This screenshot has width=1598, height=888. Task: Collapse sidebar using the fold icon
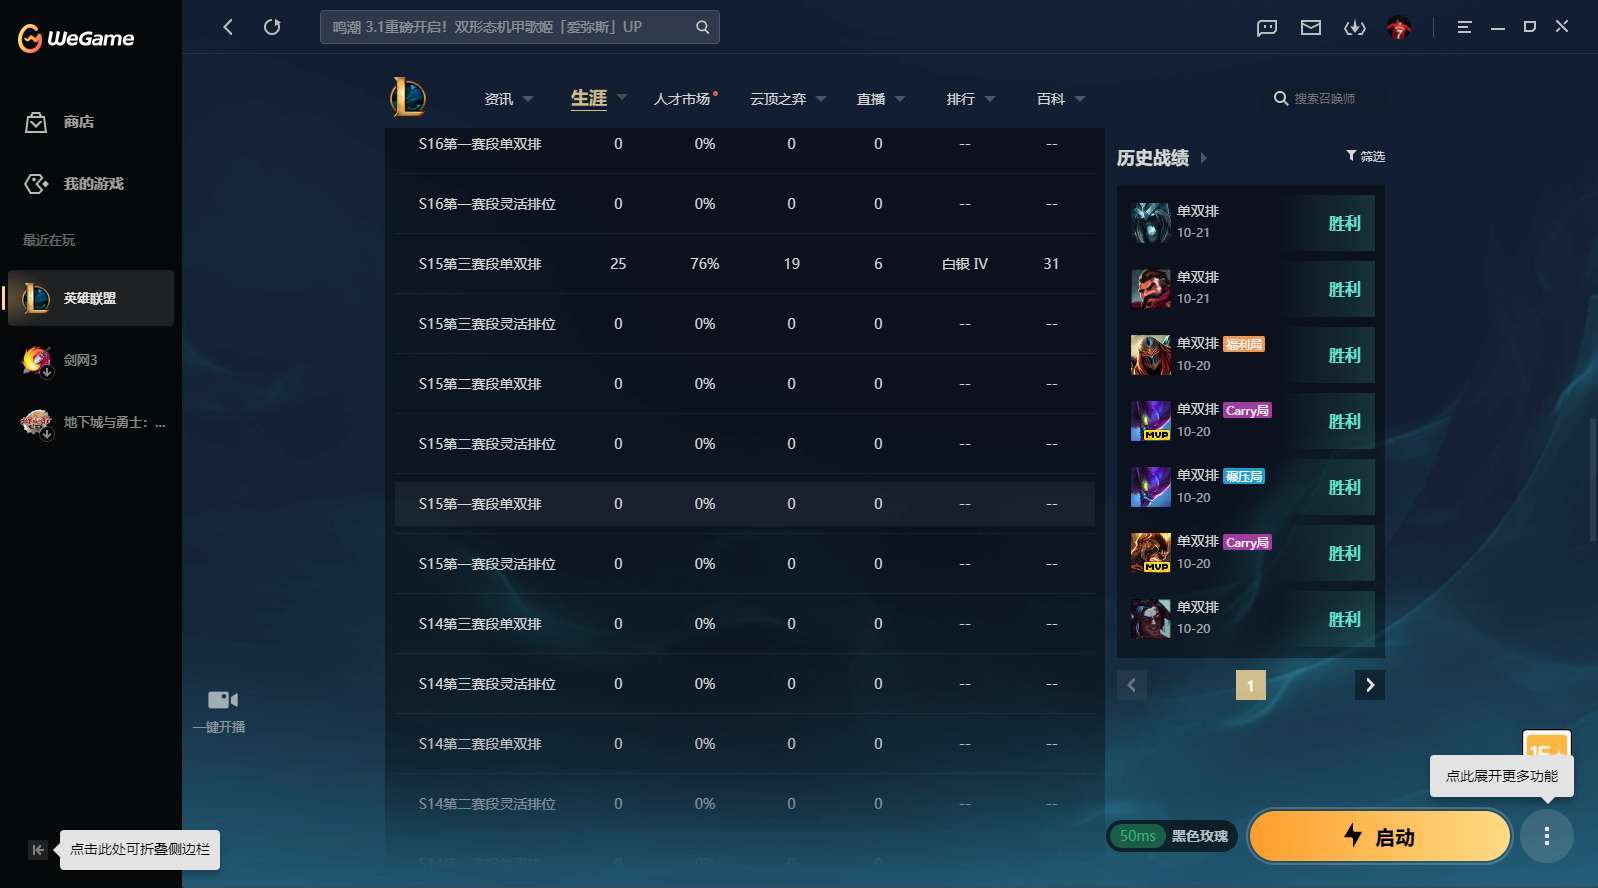(x=37, y=850)
